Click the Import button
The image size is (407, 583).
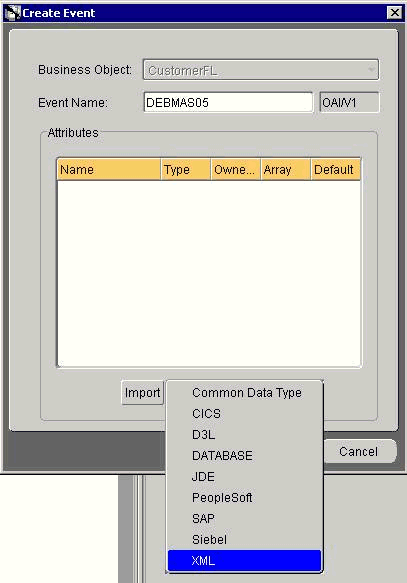pos(142,393)
